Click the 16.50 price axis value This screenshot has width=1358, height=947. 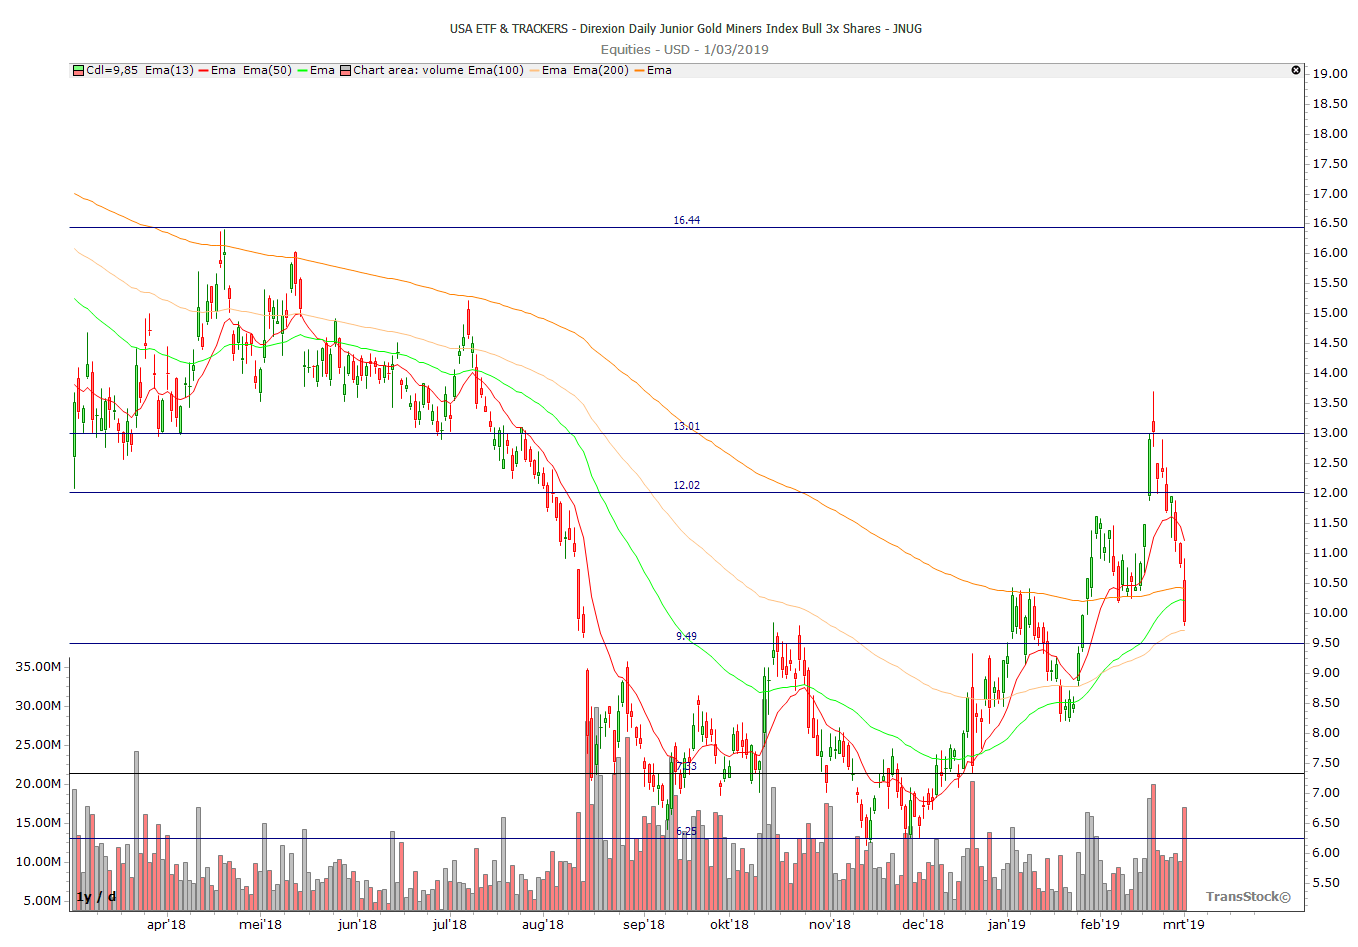(1330, 223)
